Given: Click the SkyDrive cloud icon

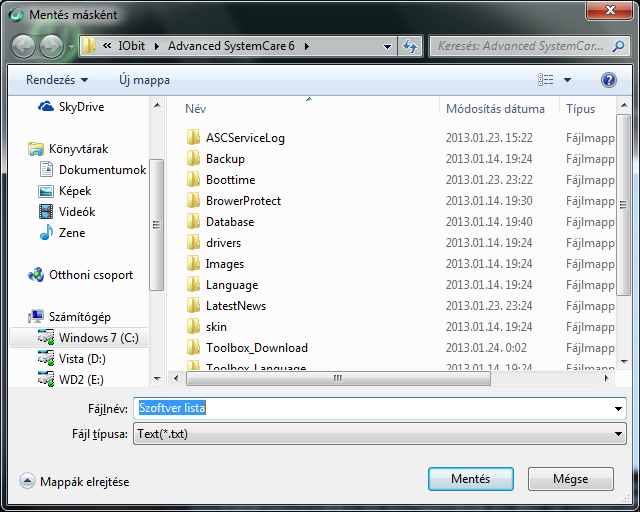Looking at the screenshot, I should [x=46, y=107].
